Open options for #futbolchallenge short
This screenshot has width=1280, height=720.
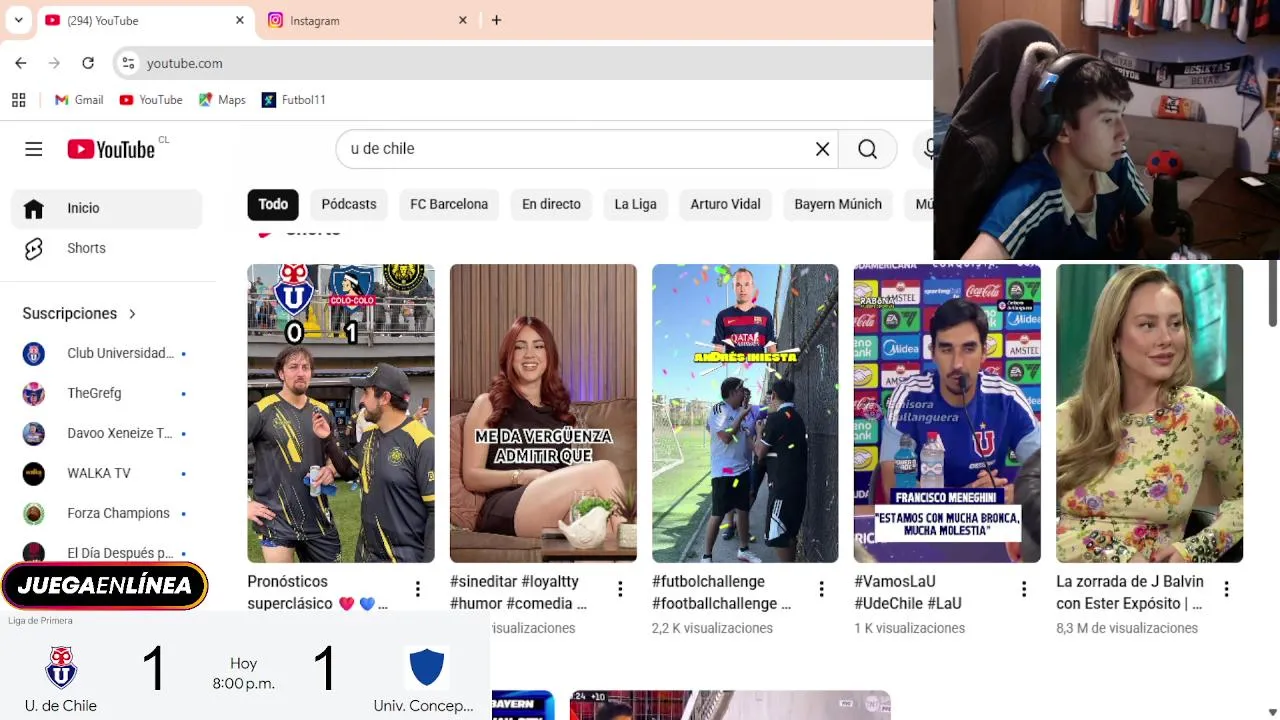(822, 590)
